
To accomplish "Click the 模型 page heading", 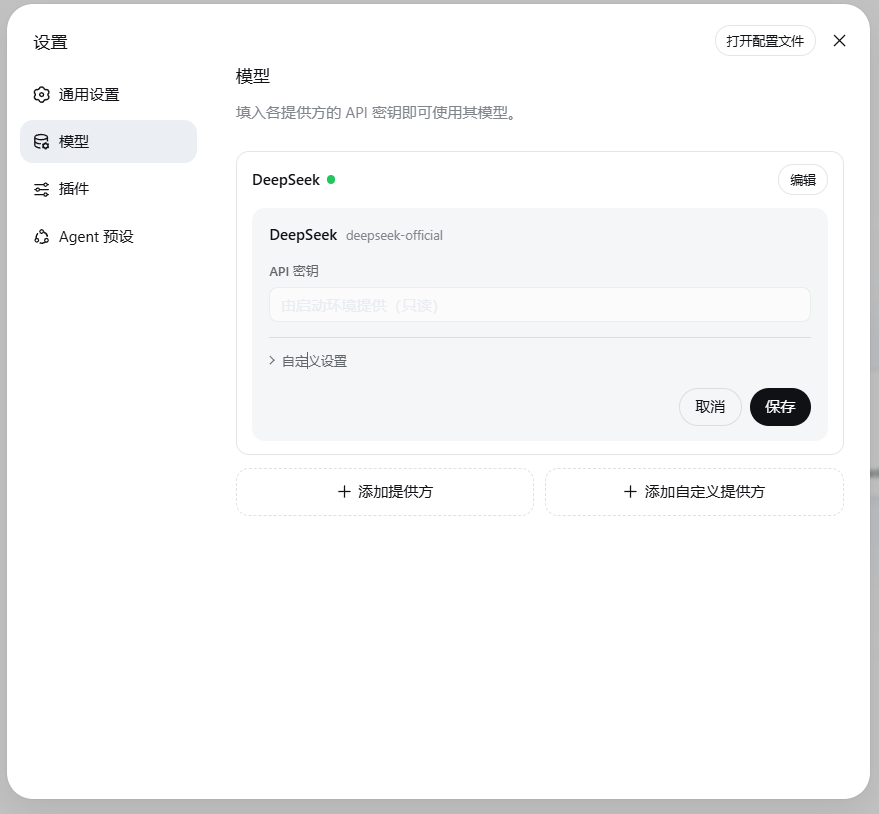I will pyautogui.click(x=253, y=76).
